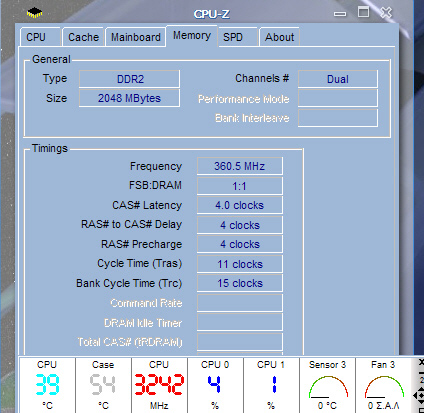Select the RAS# Precharge 4 clocks value
Image resolution: width=424 pixels, height=413 pixels.
point(240,244)
